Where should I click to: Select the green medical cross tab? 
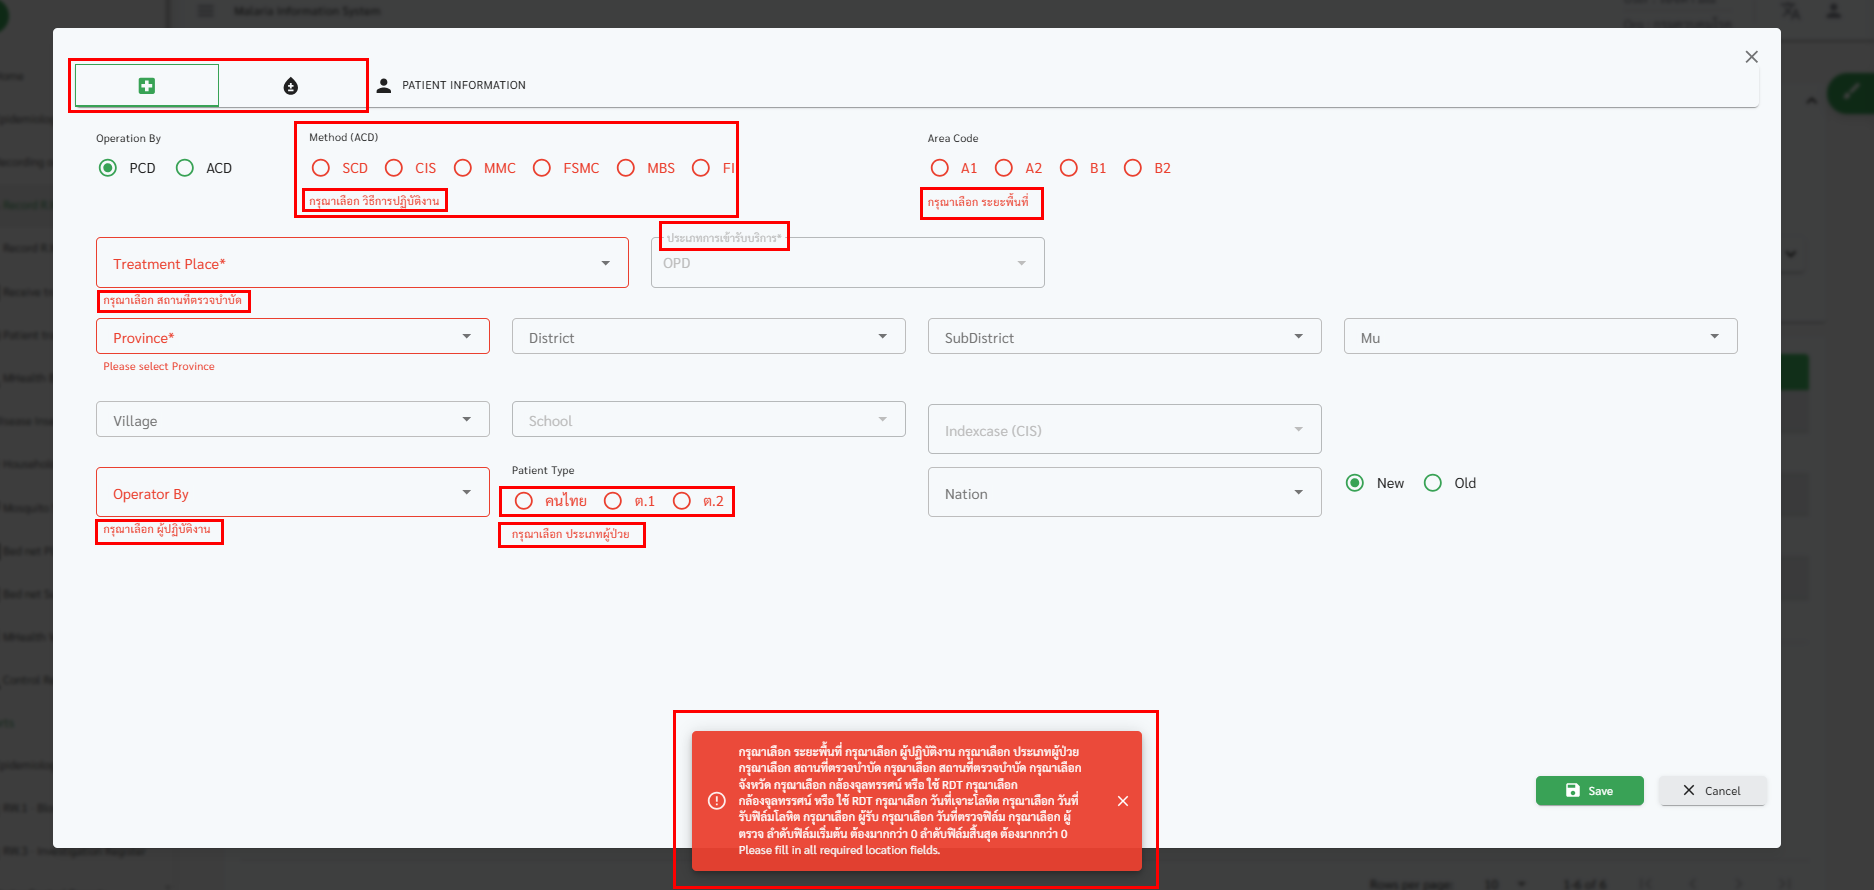coord(147,86)
